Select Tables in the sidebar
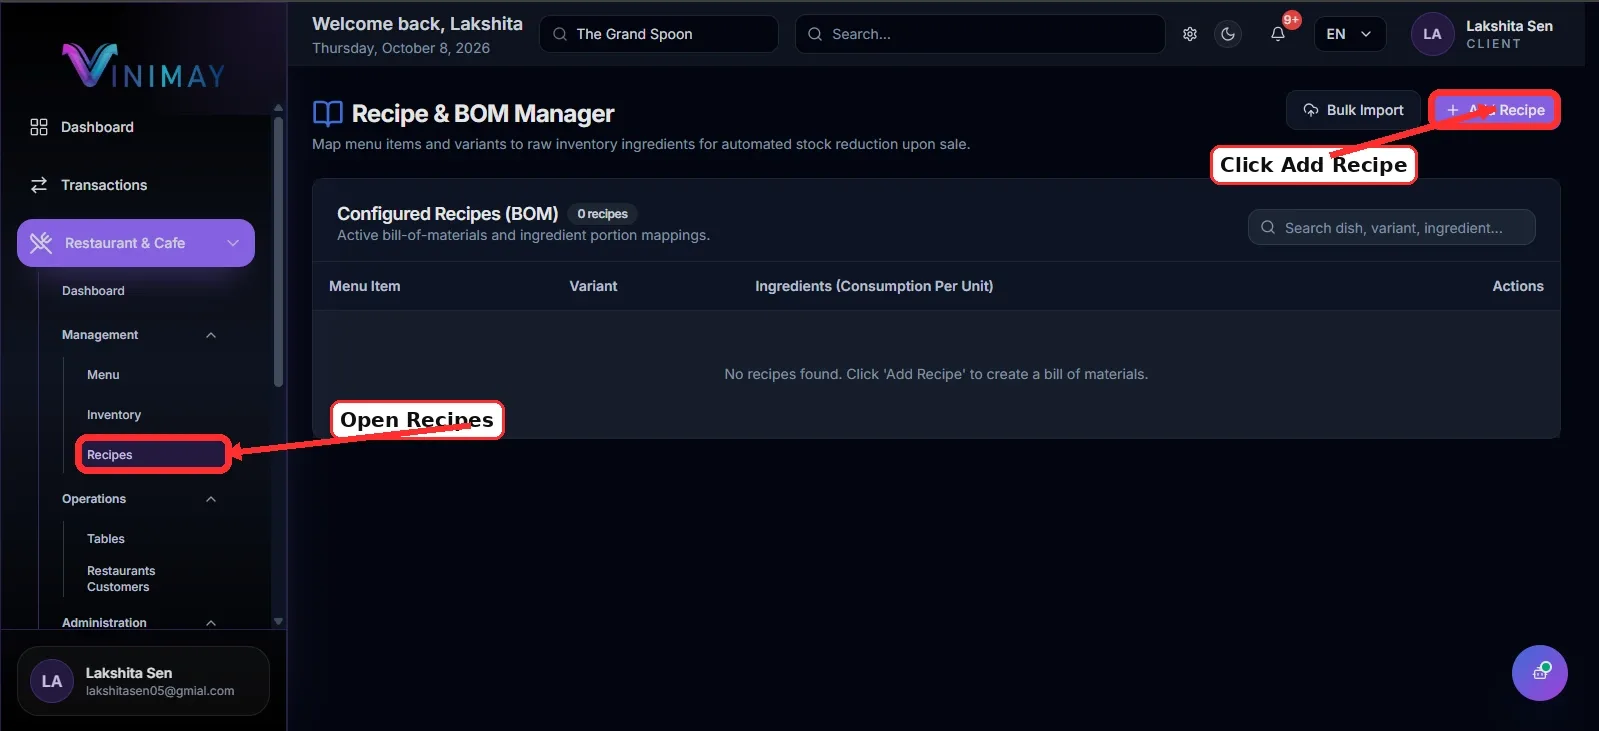 point(106,539)
